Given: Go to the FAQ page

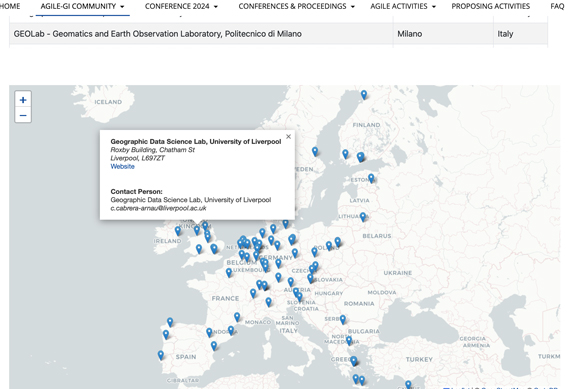Looking at the screenshot, I should (557, 6).
